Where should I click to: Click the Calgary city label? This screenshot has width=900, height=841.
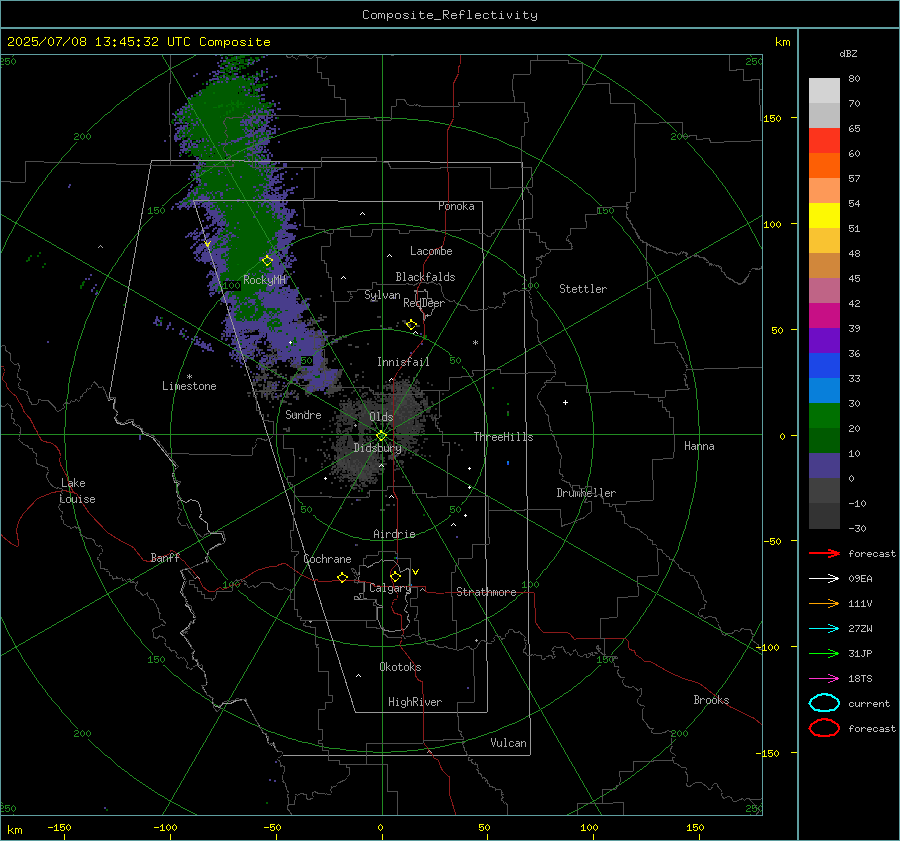390,588
